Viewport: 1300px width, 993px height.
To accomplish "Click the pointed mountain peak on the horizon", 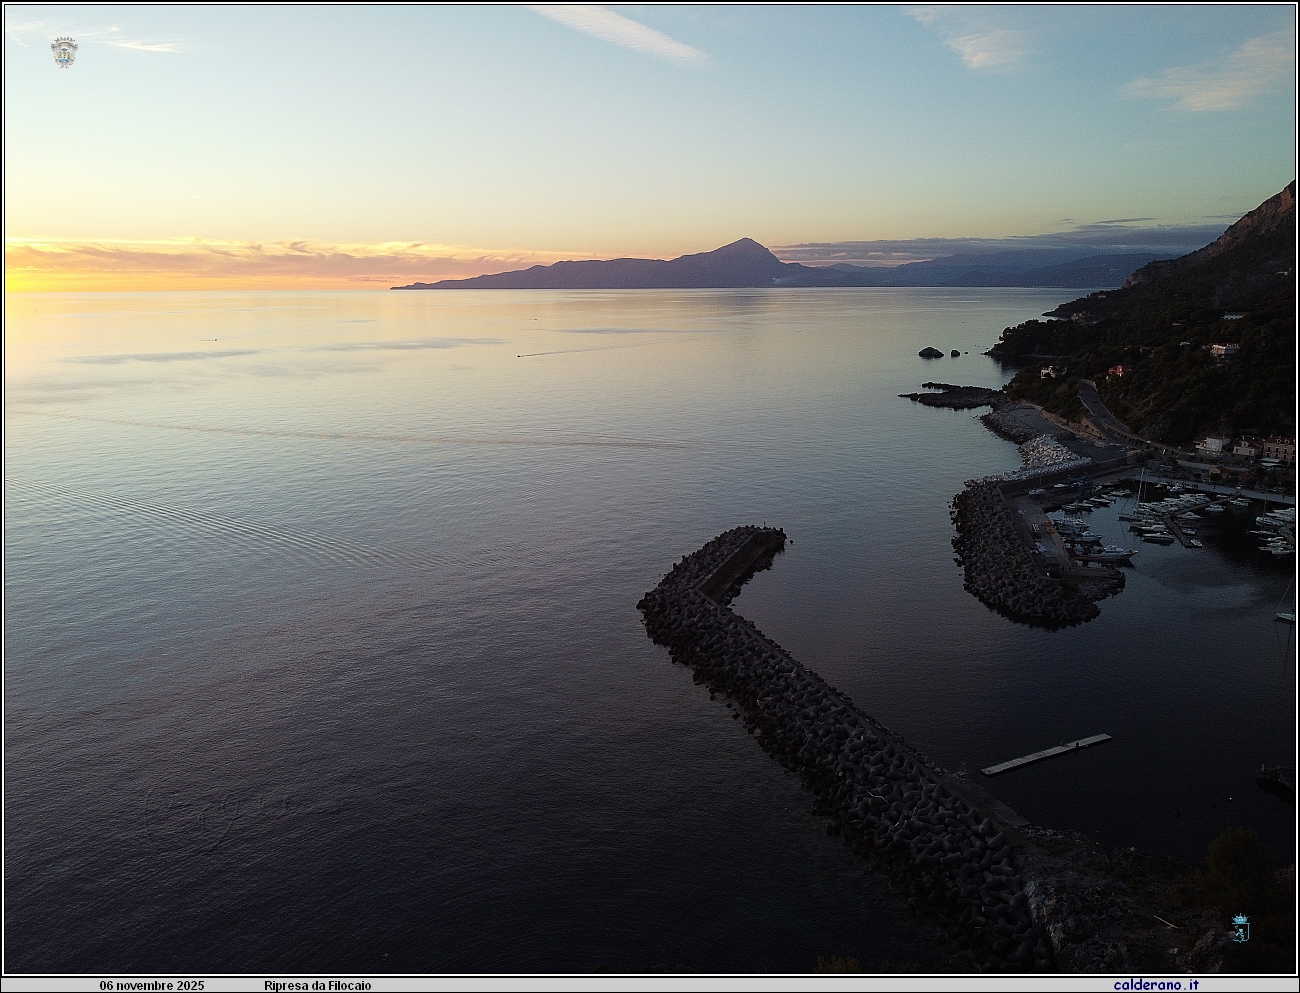I will (741, 242).
